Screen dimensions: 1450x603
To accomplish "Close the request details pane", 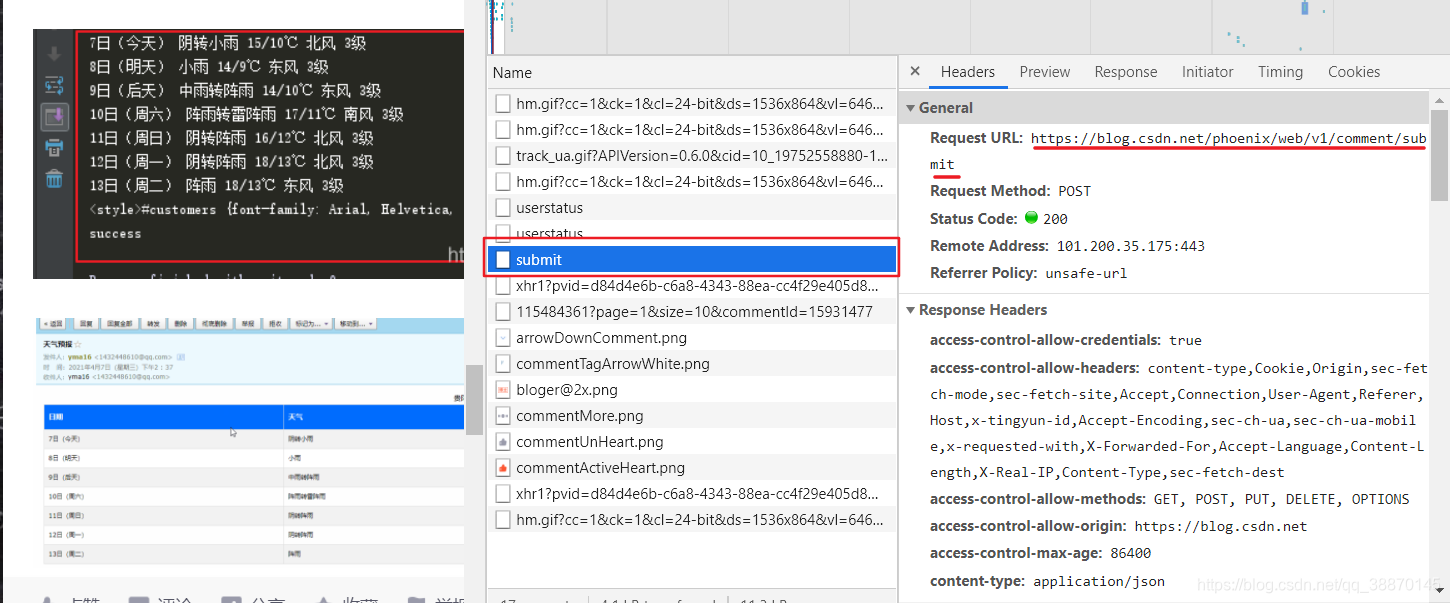I will [915, 72].
